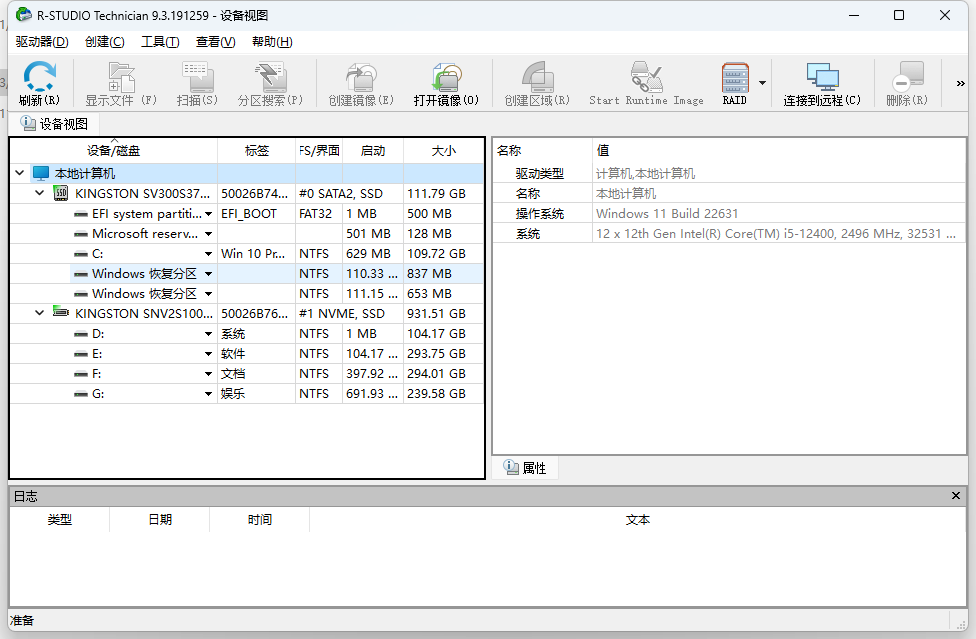Select the 653 MB Windows 恢复分区 row

click(x=247, y=294)
